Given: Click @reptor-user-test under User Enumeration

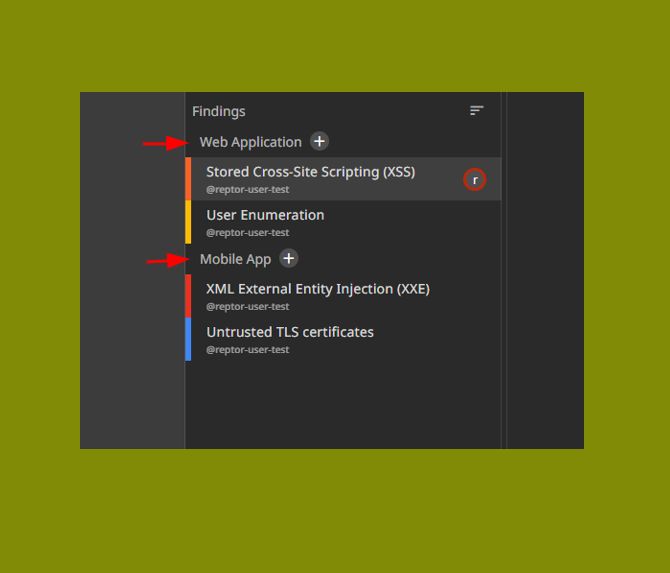Looking at the screenshot, I should [x=247, y=232].
